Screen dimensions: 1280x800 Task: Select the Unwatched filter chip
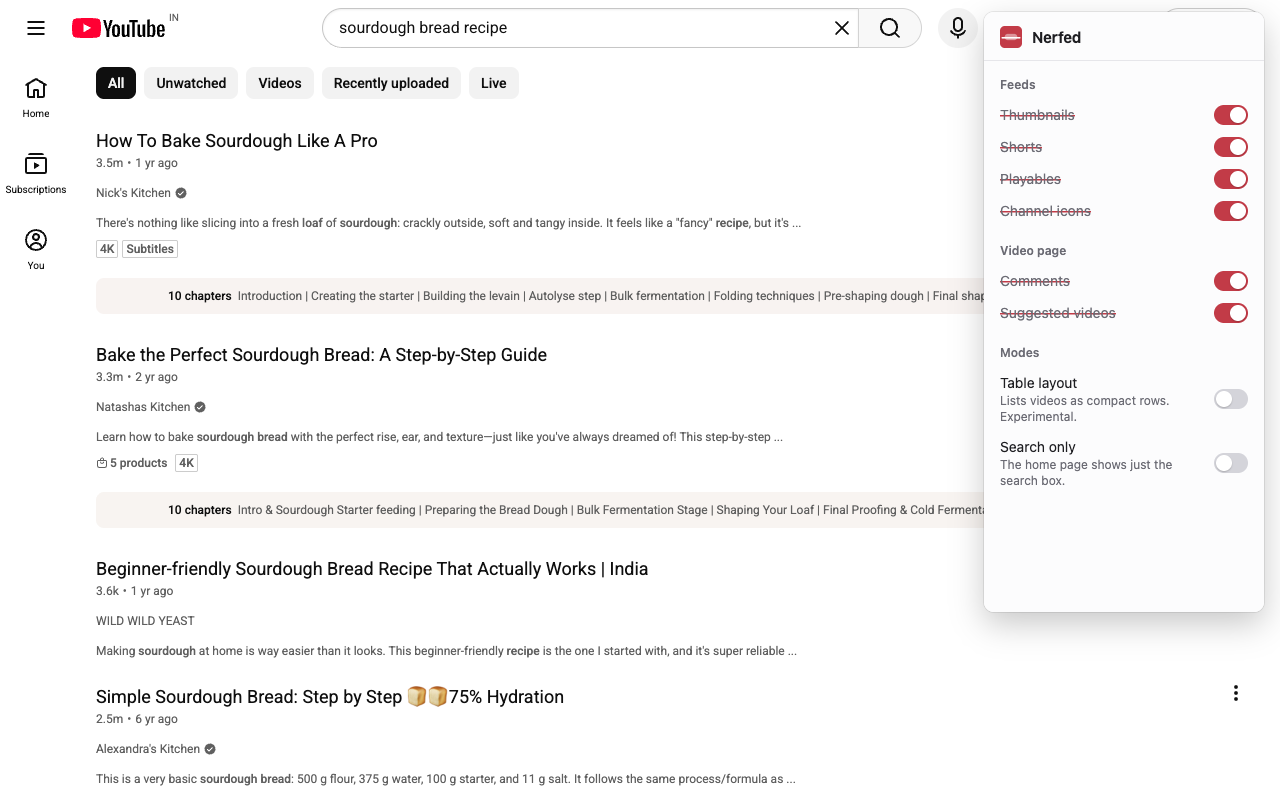191,83
